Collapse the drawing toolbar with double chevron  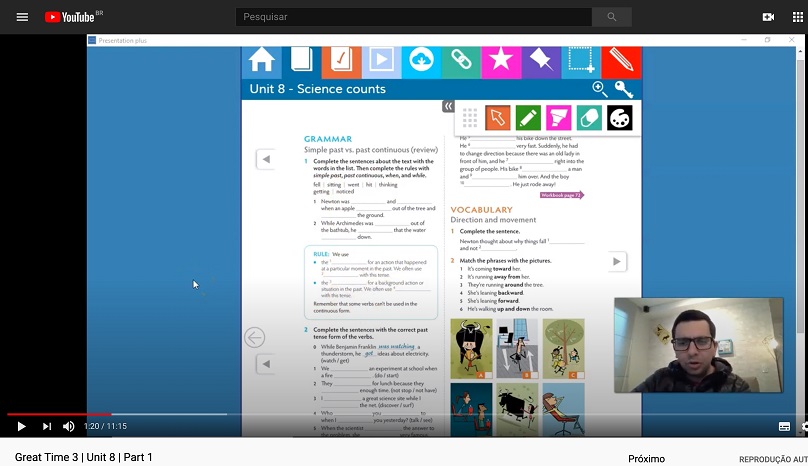pyautogui.click(x=448, y=105)
